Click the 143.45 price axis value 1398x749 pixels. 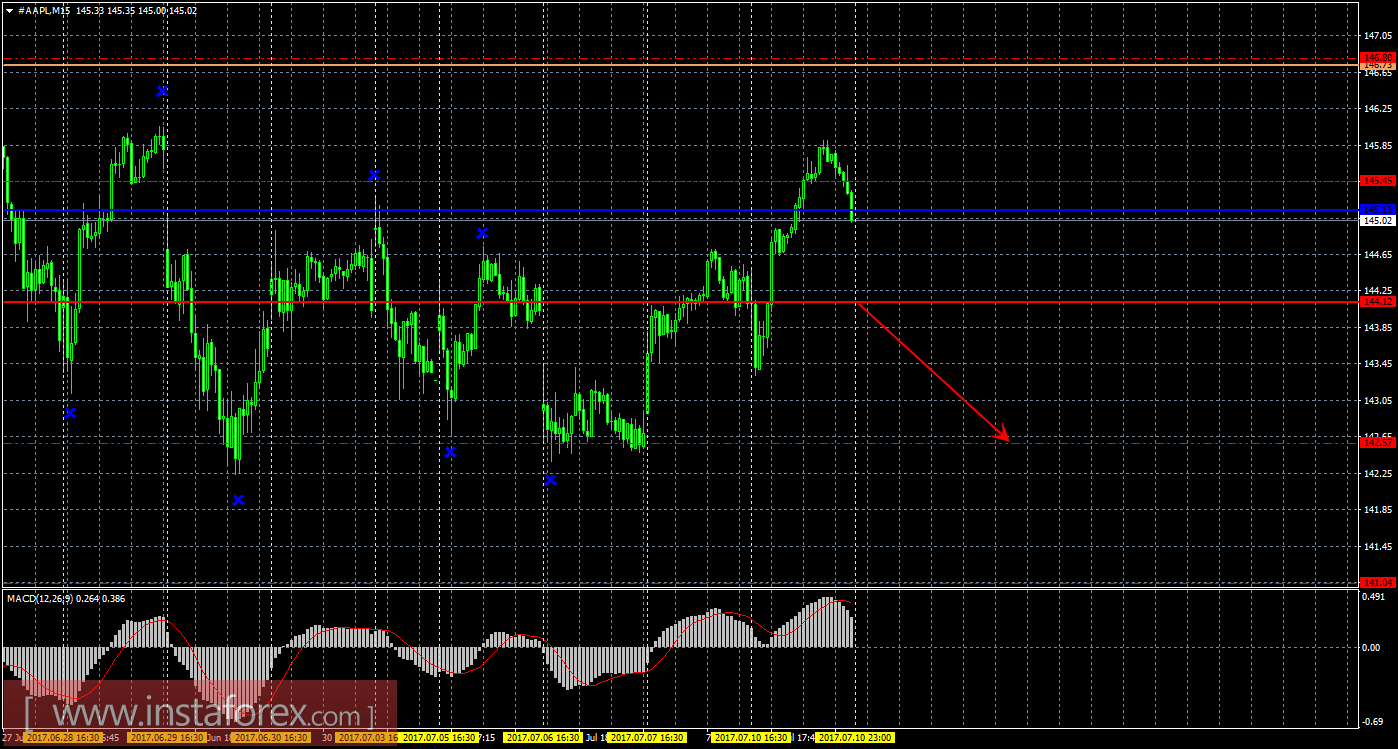[x=1377, y=364]
